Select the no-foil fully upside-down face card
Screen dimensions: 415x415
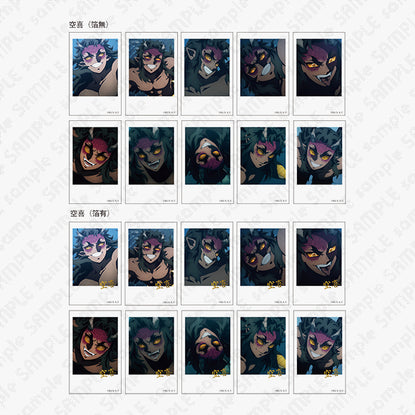coord(207,162)
